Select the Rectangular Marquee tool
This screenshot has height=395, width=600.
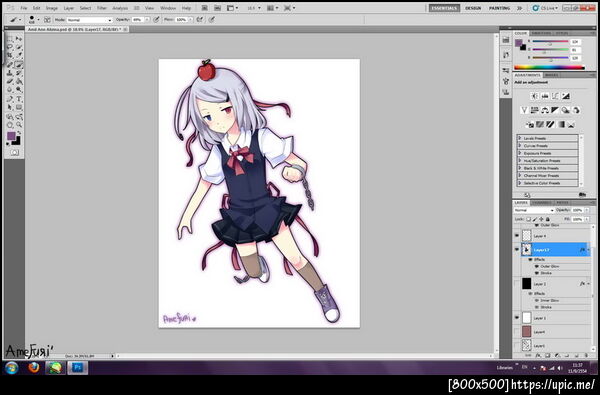click(x=10, y=39)
